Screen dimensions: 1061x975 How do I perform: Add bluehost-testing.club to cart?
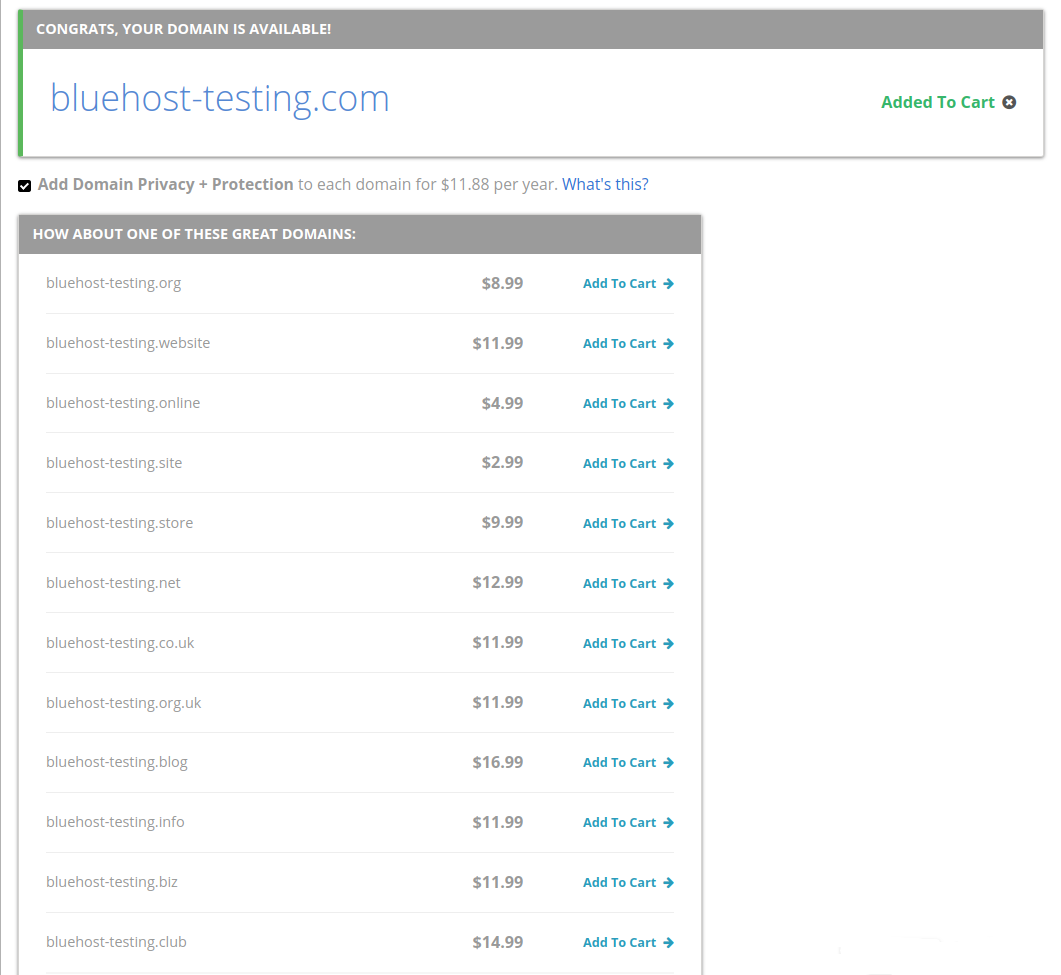point(628,943)
